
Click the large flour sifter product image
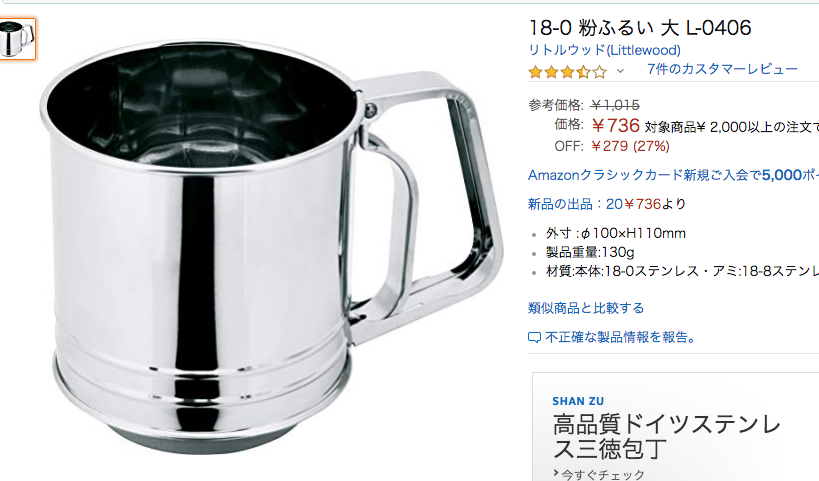pyautogui.click(x=272, y=247)
